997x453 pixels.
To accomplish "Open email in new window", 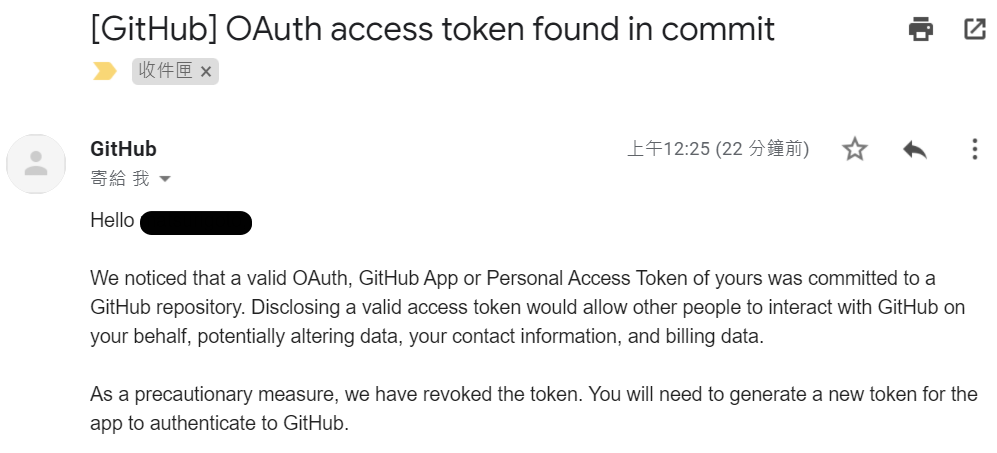I will pos(974,29).
